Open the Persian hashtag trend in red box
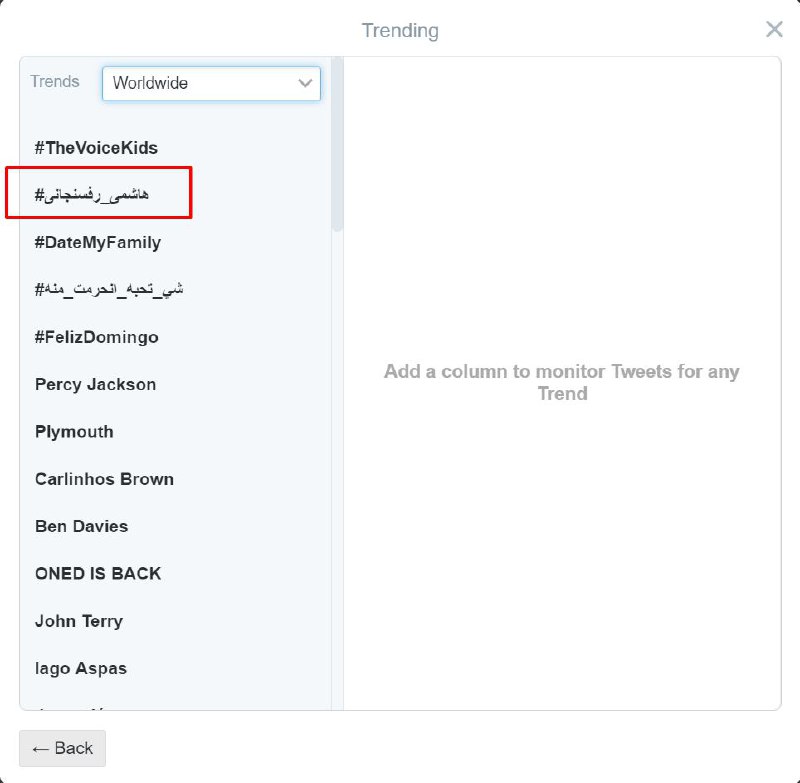 (93, 195)
